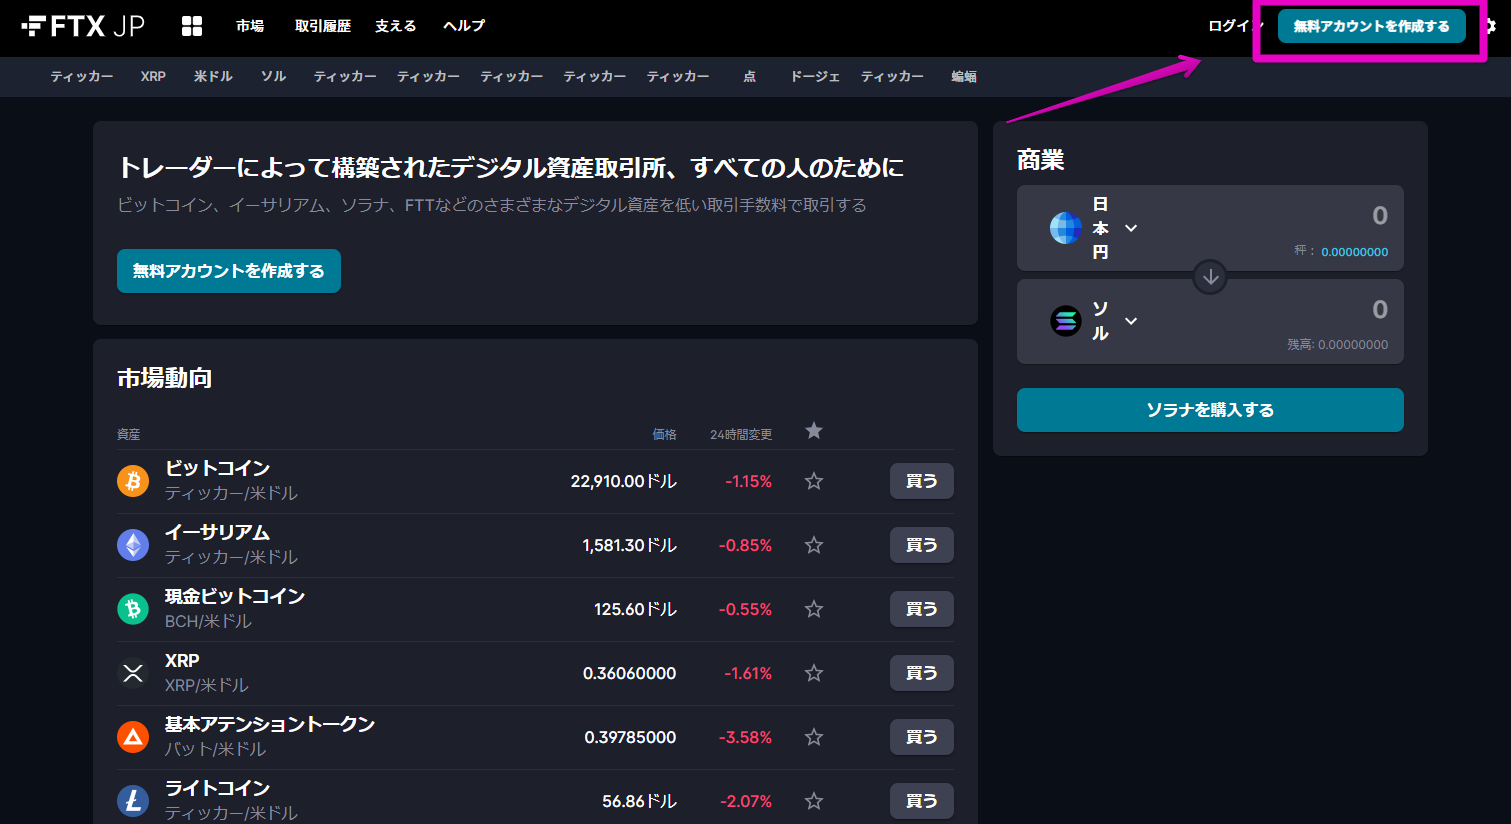Click 買う on the 現金ビットコイン row
1511x824 pixels.
tap(922, 609)
